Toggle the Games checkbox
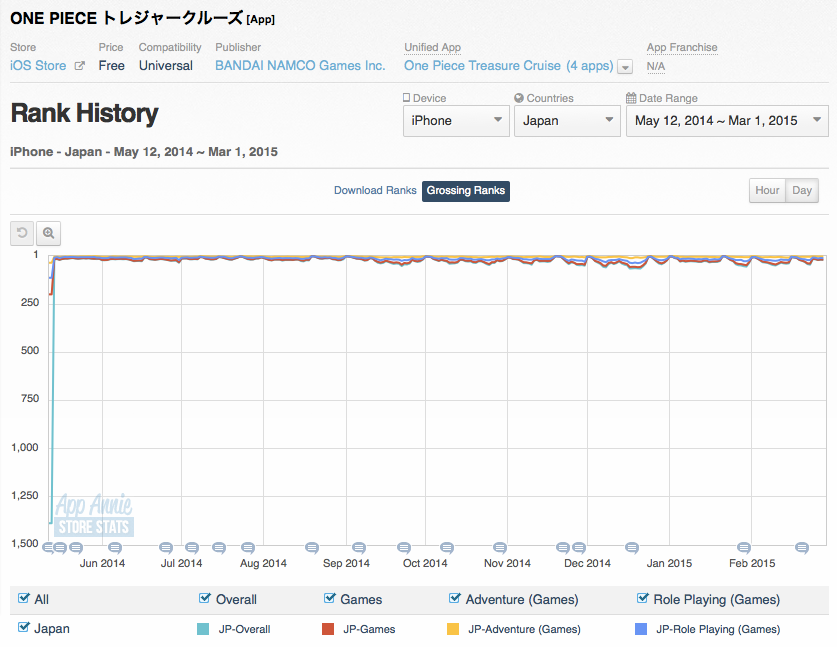 pos(329,598)
